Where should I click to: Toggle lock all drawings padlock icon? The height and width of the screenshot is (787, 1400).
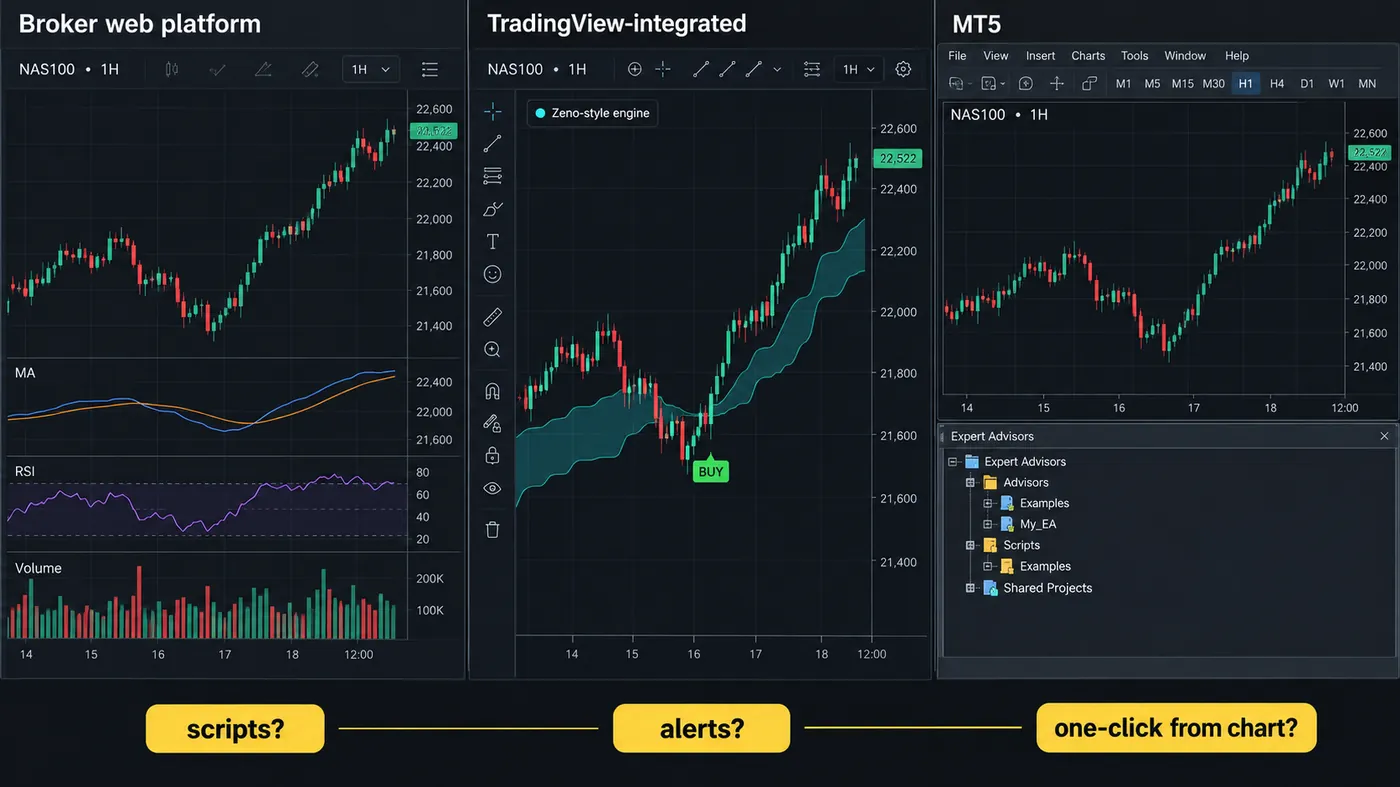[x=492, y=455]
